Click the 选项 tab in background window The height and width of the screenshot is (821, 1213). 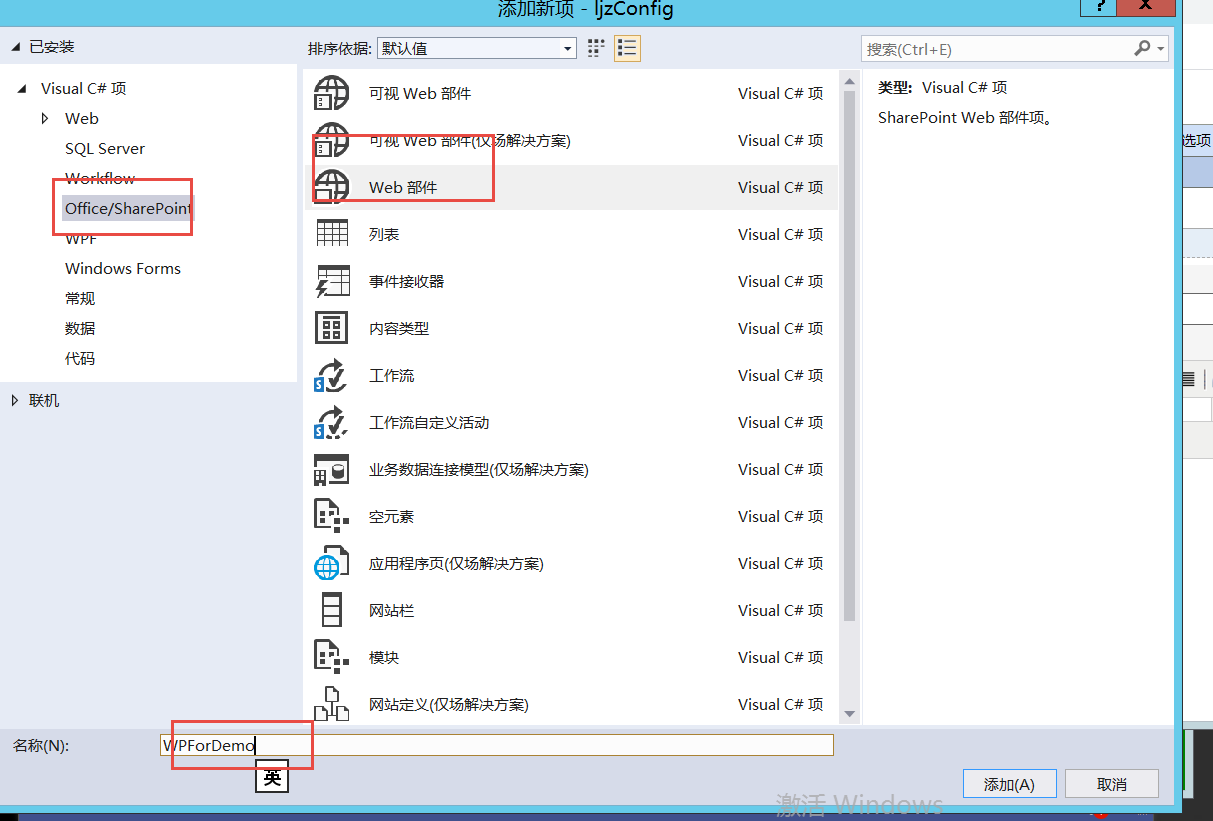coord(1197,140)
